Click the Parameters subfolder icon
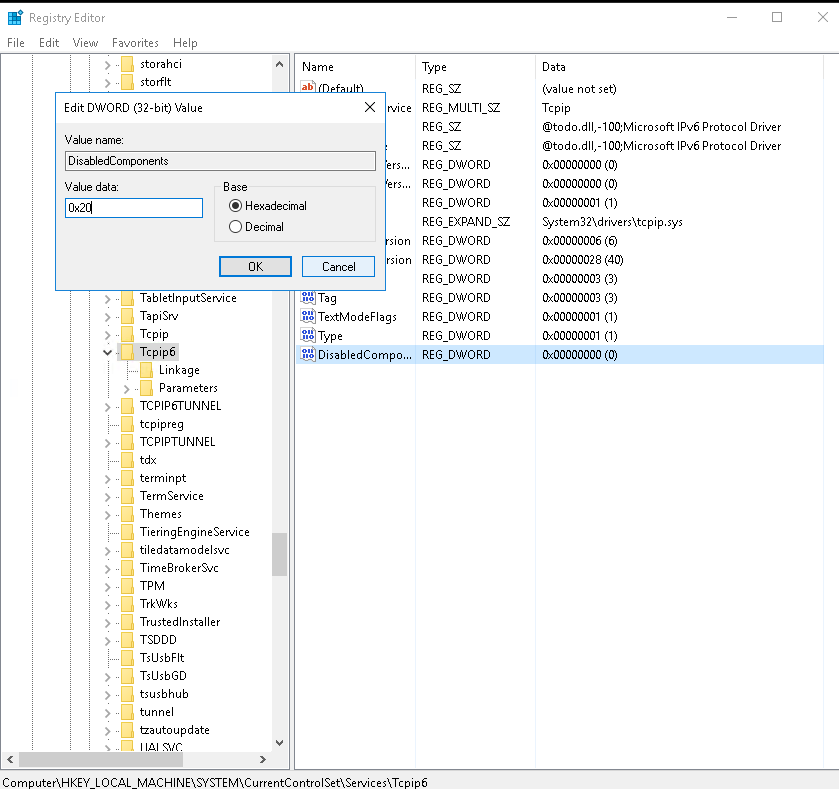The image size is (839, 789). (146, 388)
